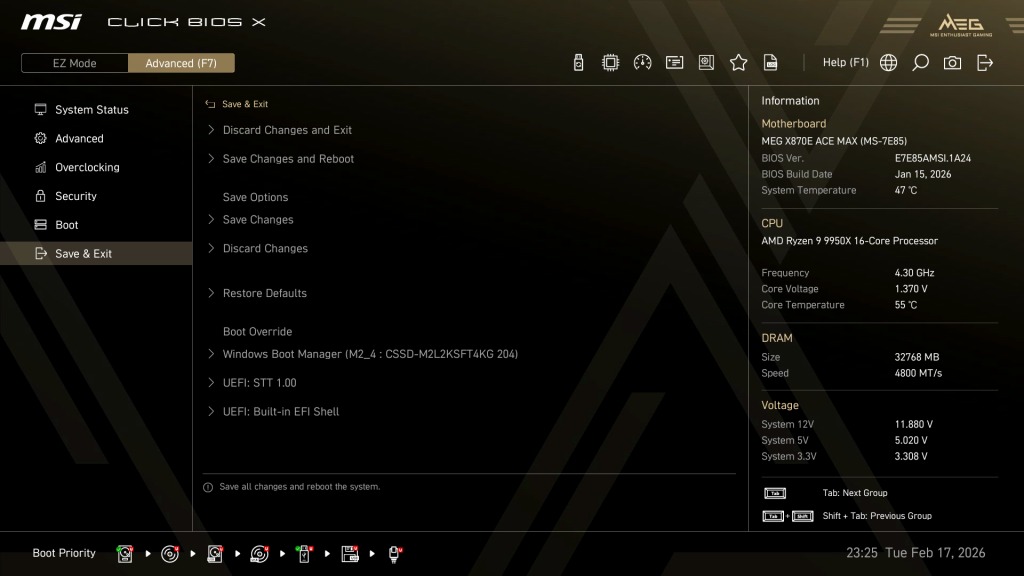Click DRAM speed 4800 MT/s

tap(918, 374)
